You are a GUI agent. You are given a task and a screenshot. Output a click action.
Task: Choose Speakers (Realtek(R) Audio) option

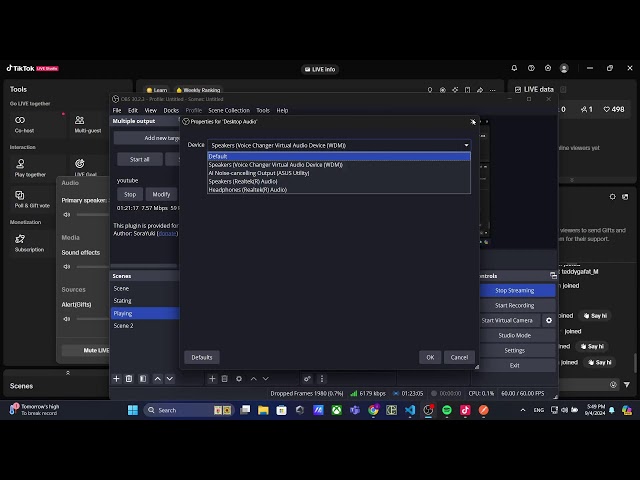(339, 181)
